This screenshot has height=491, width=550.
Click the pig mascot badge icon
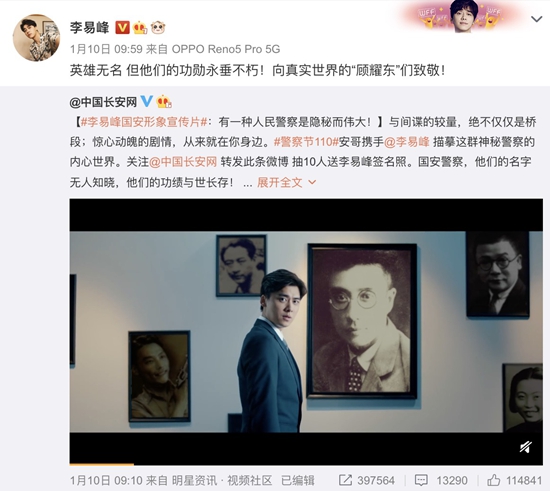click(158, 27)
